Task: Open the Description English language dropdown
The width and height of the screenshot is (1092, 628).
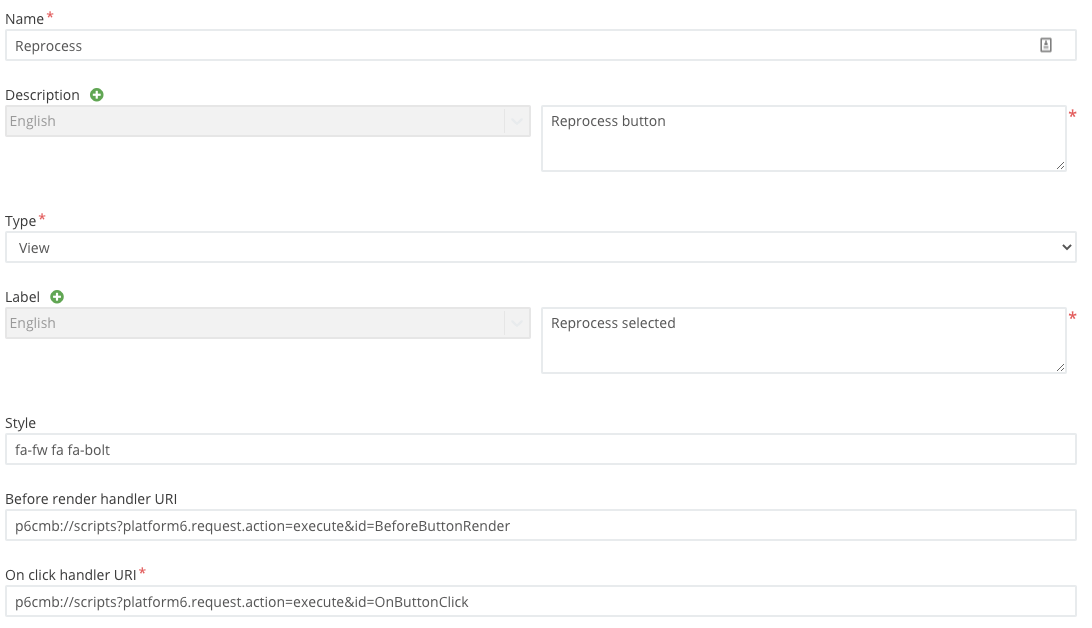Action: tap(267, 121)
